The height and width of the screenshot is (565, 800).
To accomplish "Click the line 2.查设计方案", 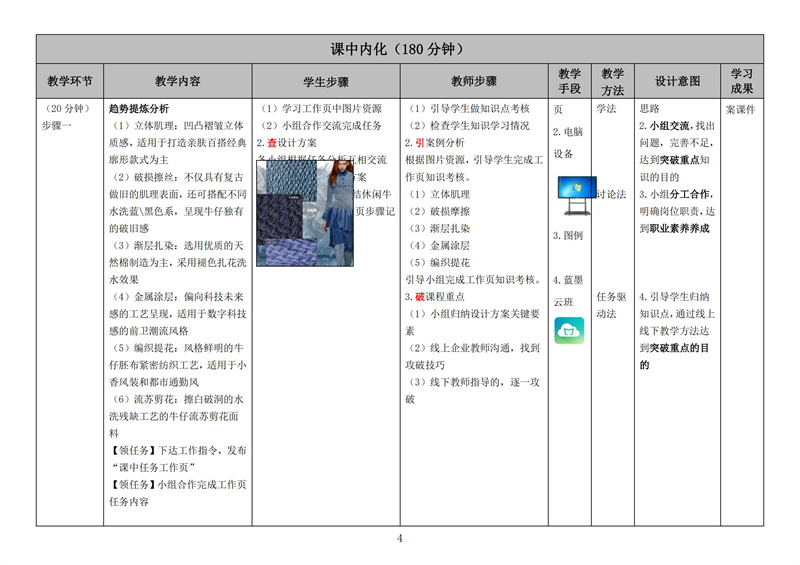I will tap(287, 143).
